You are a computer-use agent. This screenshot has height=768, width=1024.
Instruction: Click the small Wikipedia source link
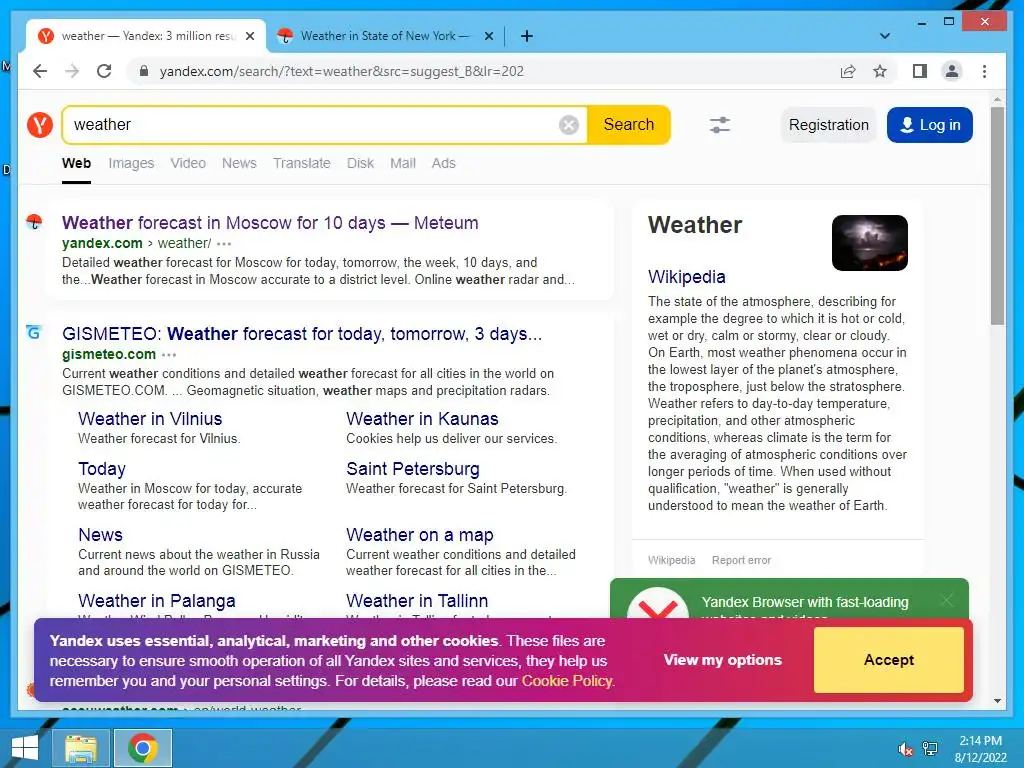tap(671, 560)
